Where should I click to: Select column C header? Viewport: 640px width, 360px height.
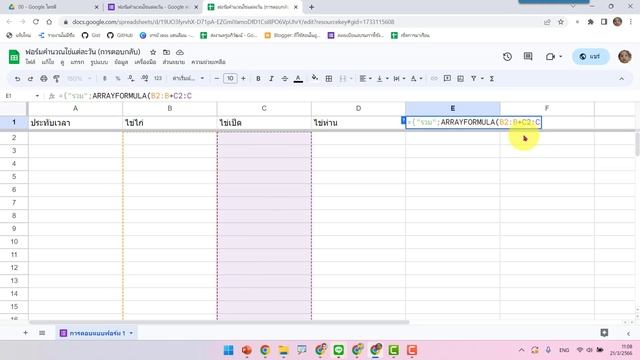pos(264,108)
